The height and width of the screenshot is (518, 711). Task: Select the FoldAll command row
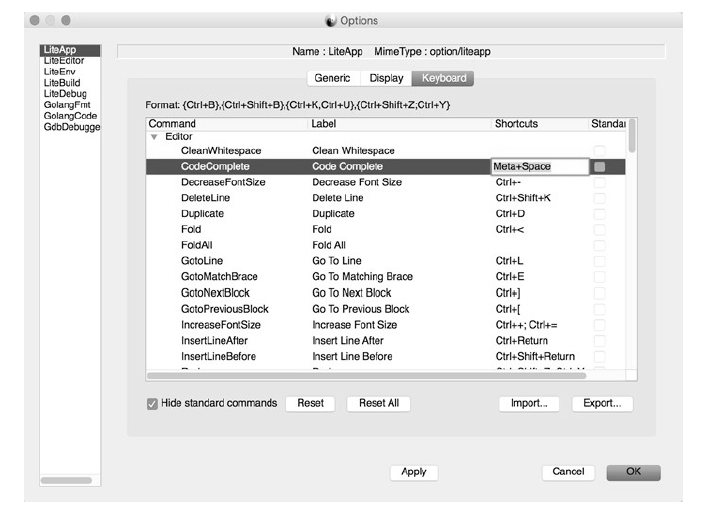386,245
